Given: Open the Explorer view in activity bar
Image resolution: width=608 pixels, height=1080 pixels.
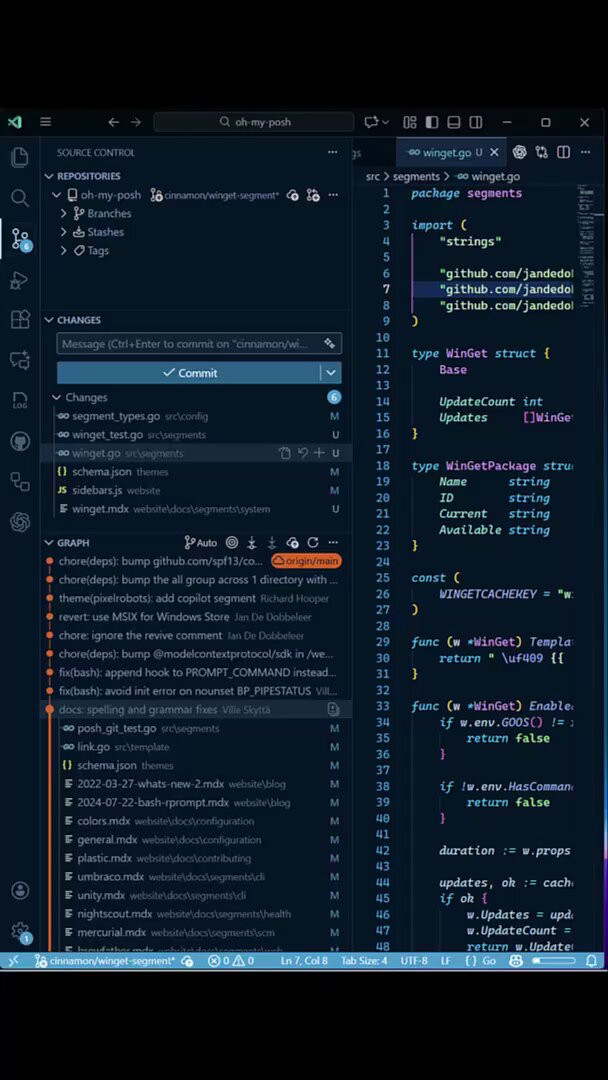Looking at the screenshot, I should [20, 158].
